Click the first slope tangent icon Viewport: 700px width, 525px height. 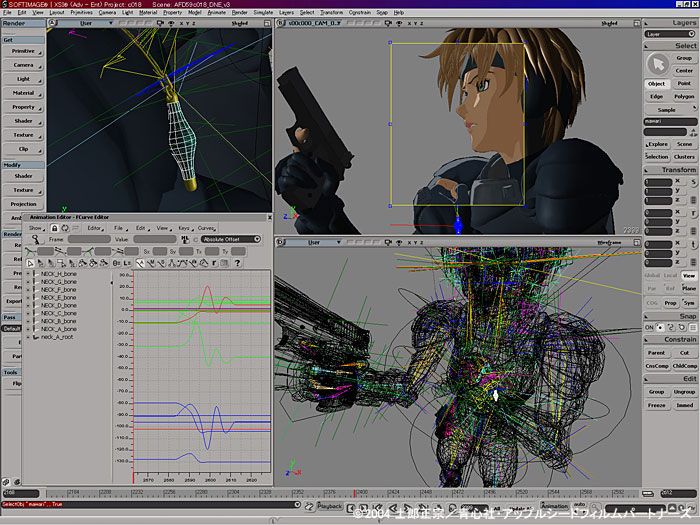tap(30, 251)
